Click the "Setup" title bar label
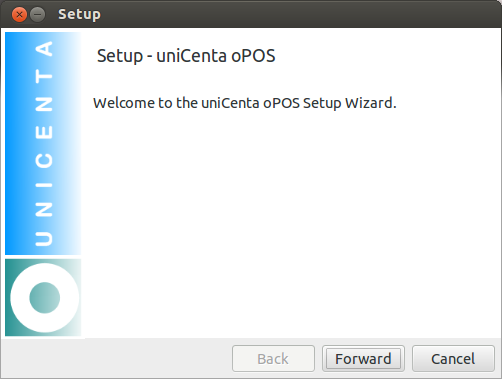 (79, 15)
